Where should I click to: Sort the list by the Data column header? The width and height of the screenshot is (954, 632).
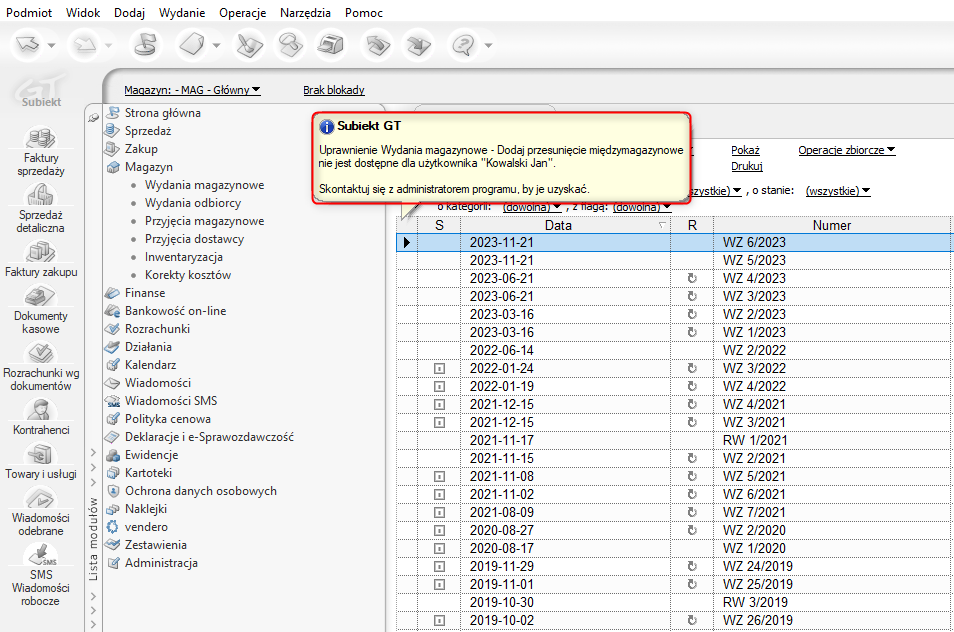tap(558, 226)
